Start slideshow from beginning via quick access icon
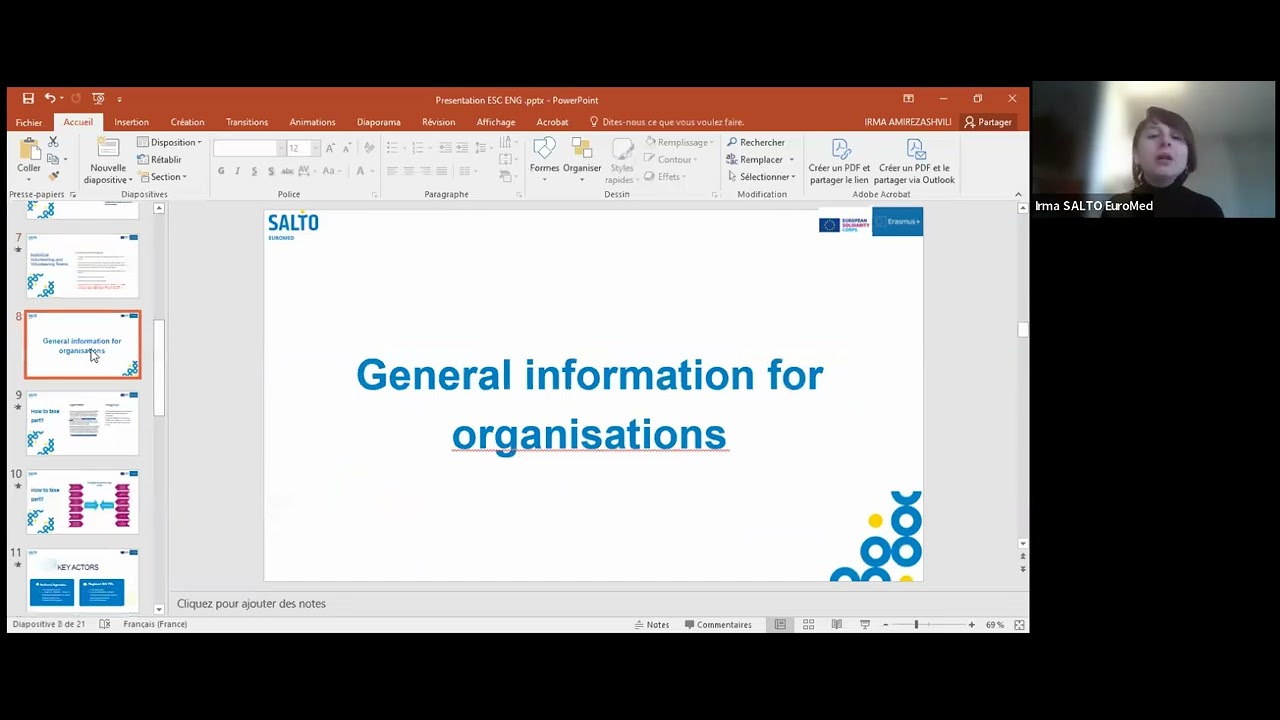The height and width of the screenshot is (720, 1280). pyautogui.click(x=98, y=99)
